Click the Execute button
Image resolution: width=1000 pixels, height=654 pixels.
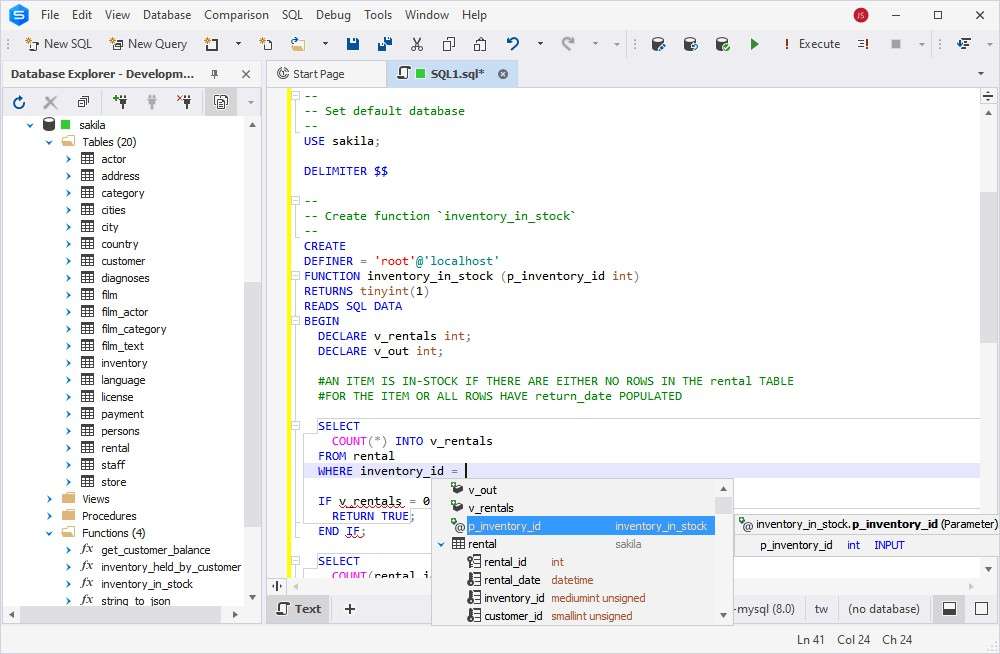point(811,44)
